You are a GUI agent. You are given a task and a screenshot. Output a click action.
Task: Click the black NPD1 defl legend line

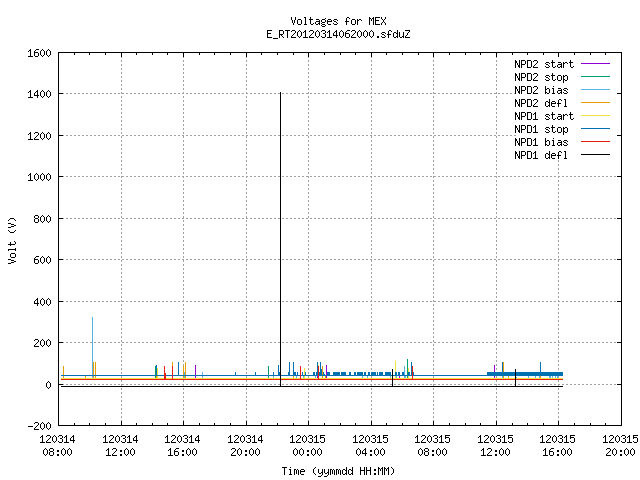coord(596,155)
